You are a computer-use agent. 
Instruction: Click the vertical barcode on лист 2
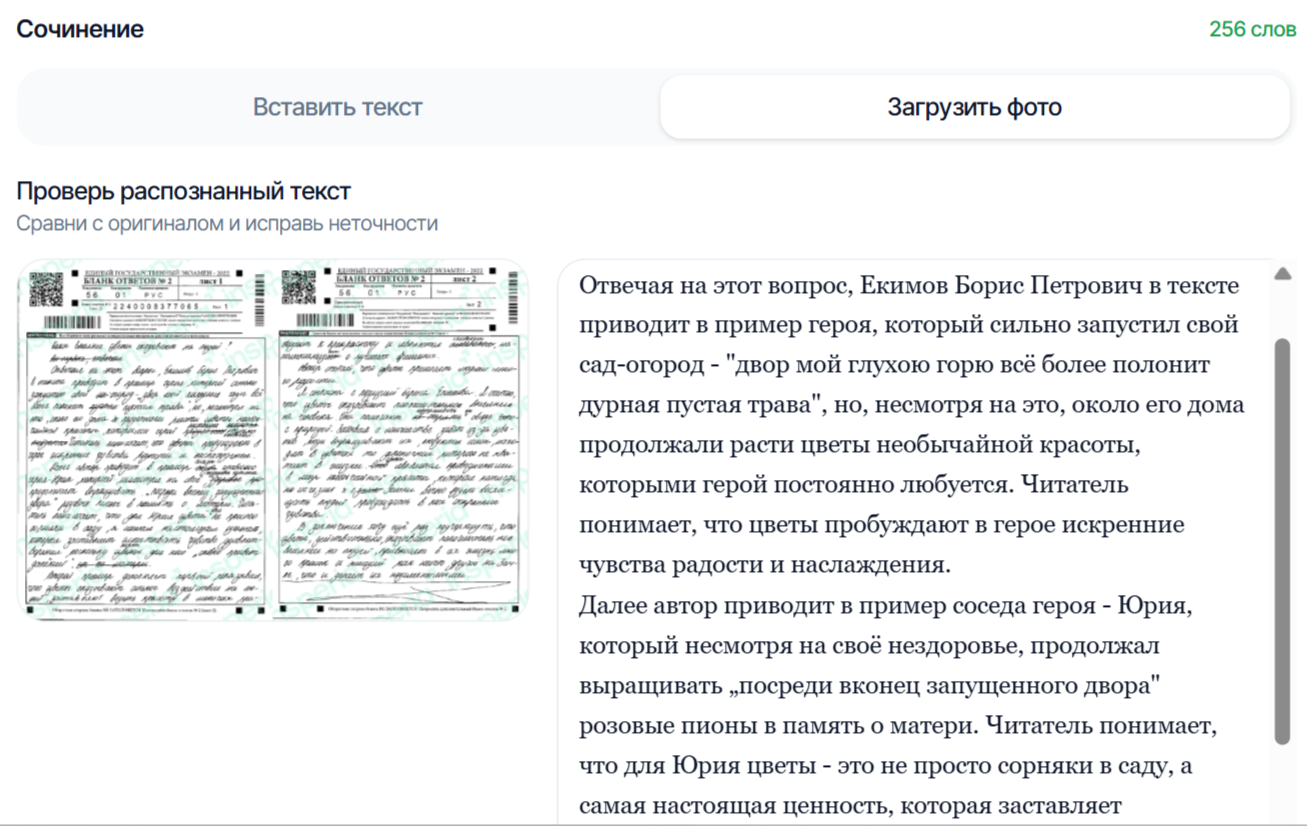pyautogui.click(x=512, y=297)
